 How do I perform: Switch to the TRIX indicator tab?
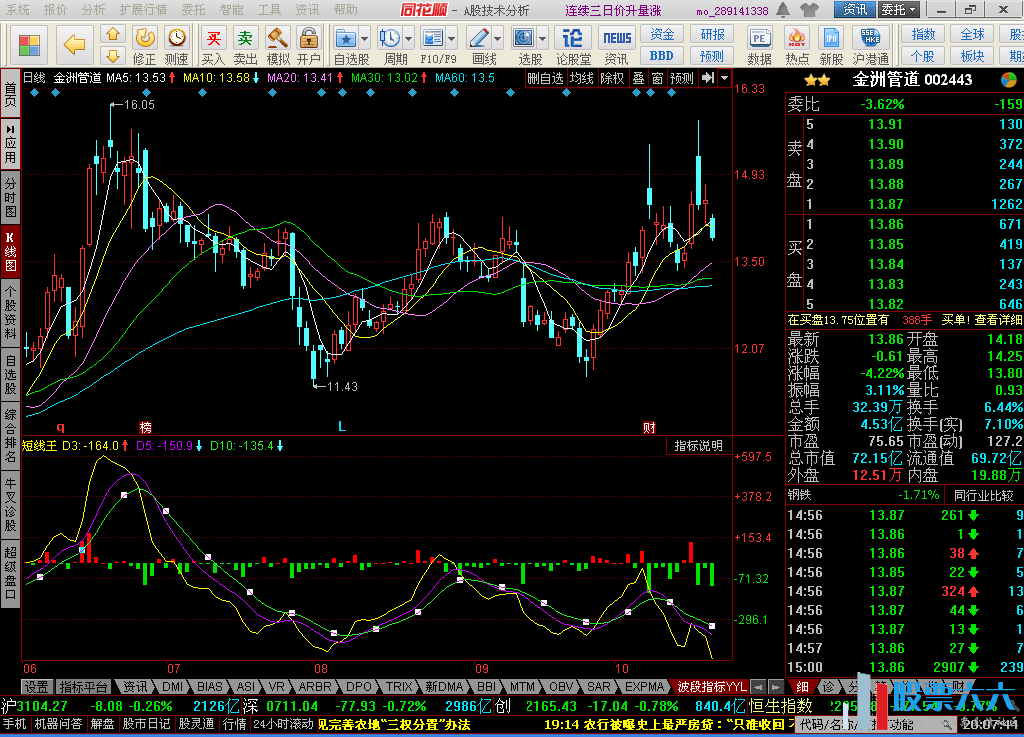pos(399,687)
